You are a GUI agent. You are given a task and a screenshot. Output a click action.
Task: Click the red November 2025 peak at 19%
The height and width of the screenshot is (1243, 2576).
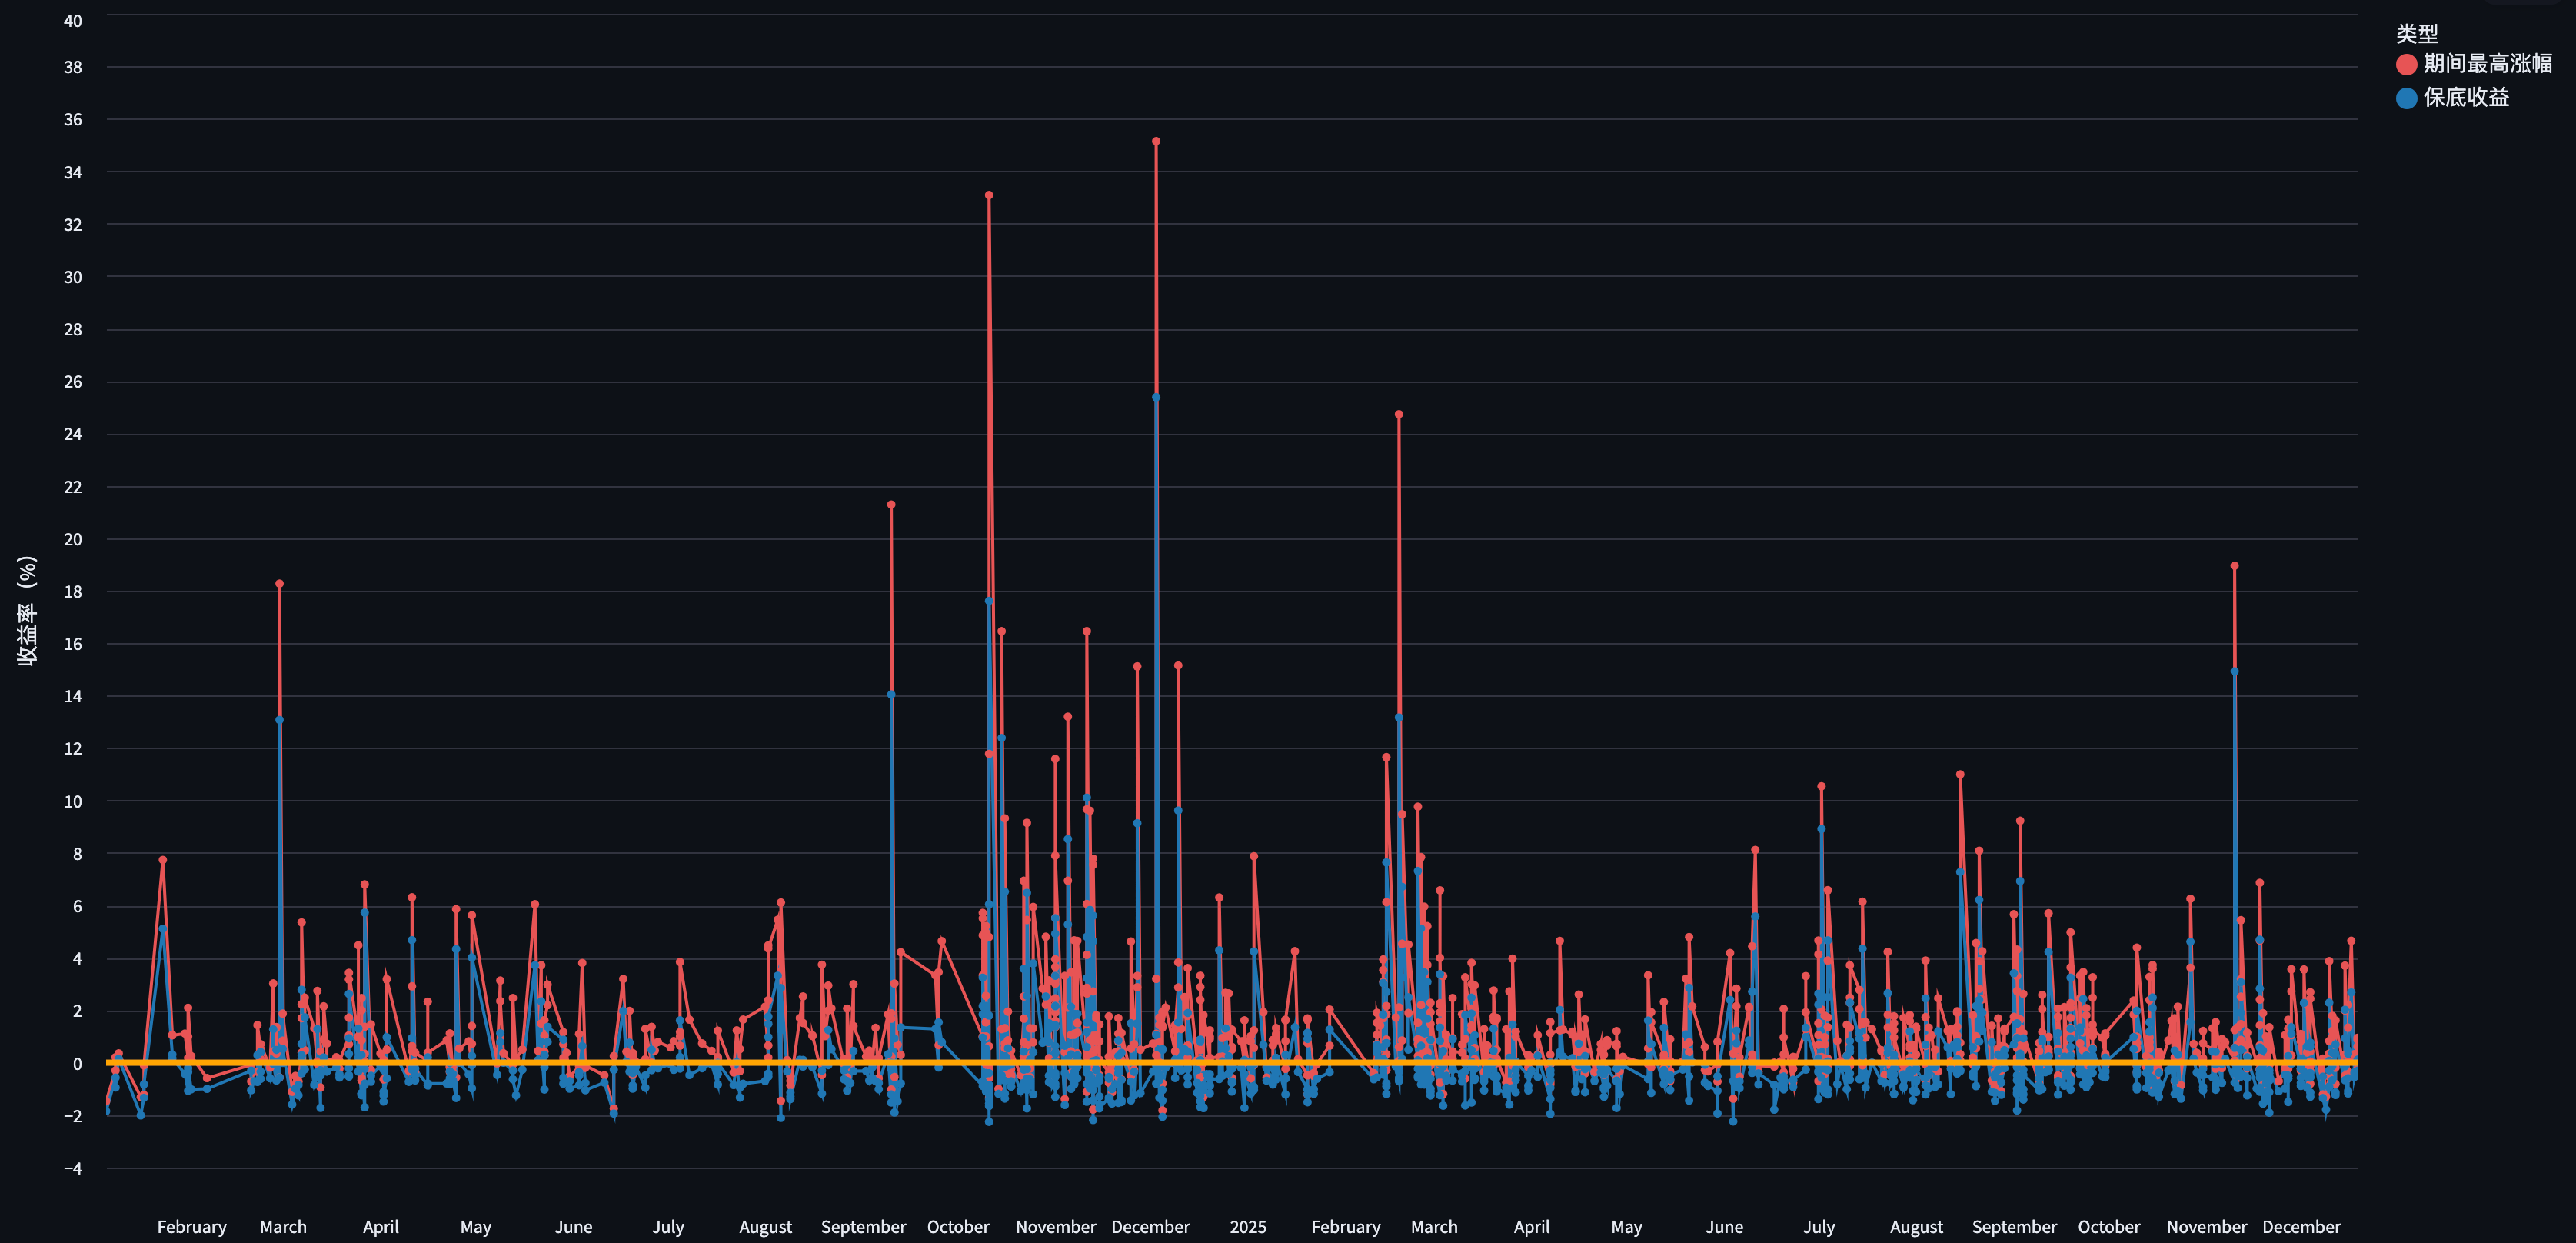coord(2234,567)
